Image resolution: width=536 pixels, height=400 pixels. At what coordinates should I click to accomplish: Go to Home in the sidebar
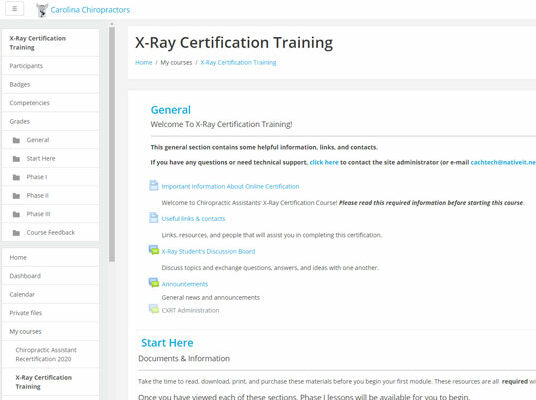[x=51, y=257]
